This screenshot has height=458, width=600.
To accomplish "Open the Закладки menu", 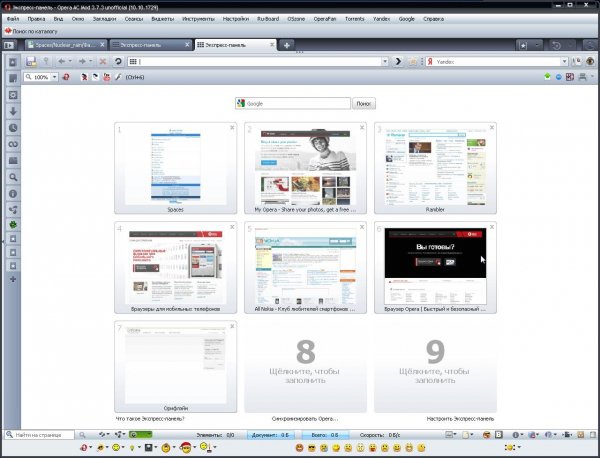I will tap(104, 19).
